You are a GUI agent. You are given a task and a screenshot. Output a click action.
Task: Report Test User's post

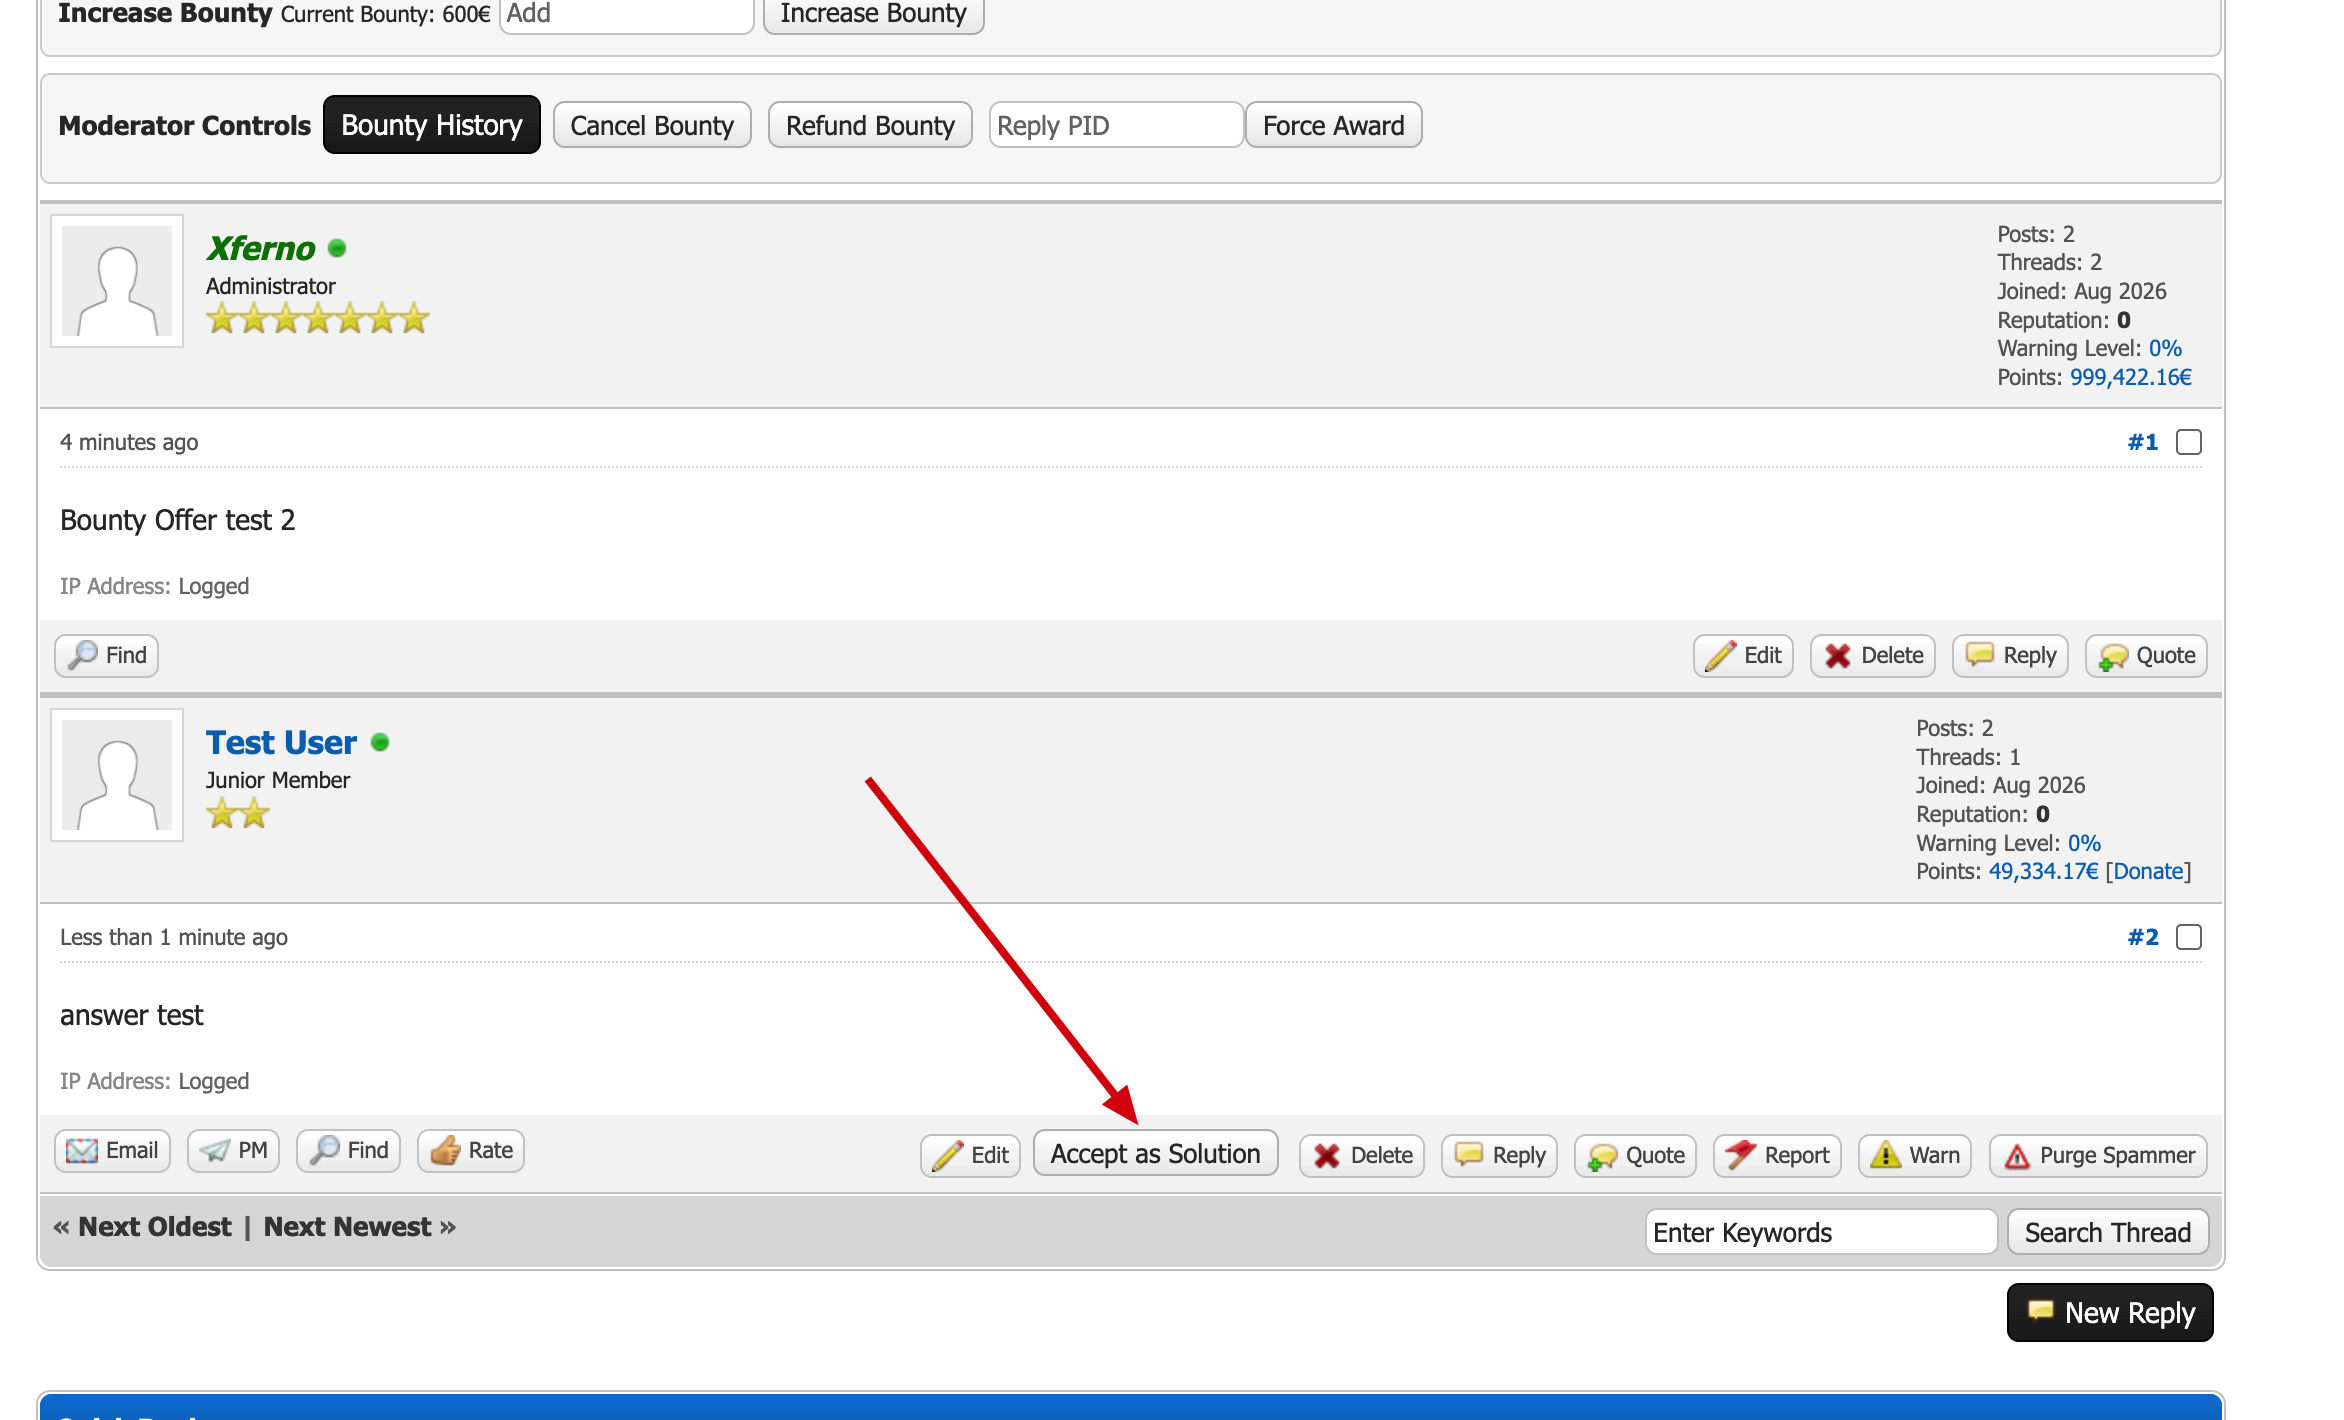pyautogui.click(x=1777, y=1156)
